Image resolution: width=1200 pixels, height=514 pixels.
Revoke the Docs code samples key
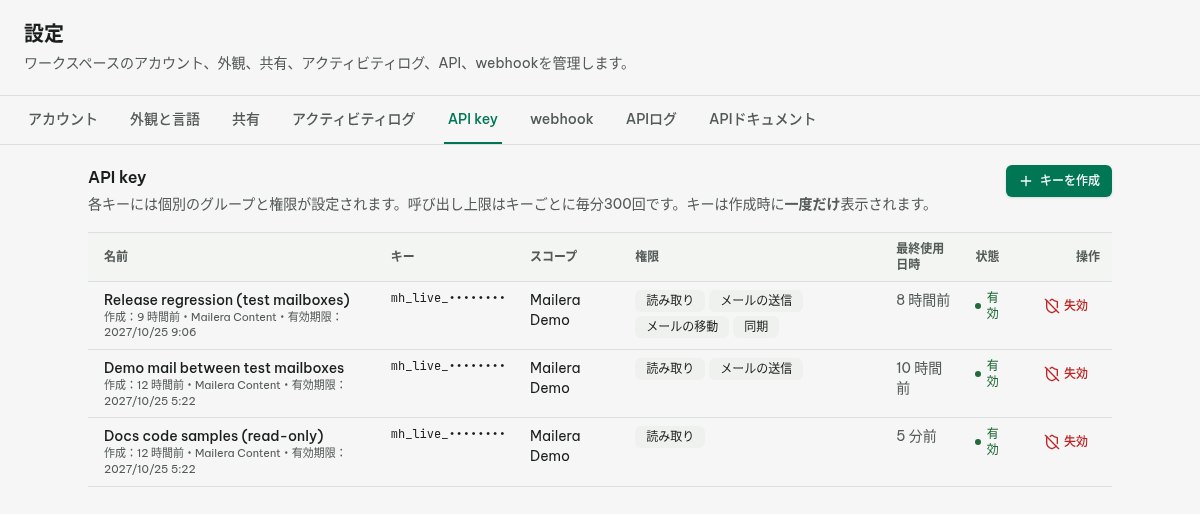[x=1067, y=441]
